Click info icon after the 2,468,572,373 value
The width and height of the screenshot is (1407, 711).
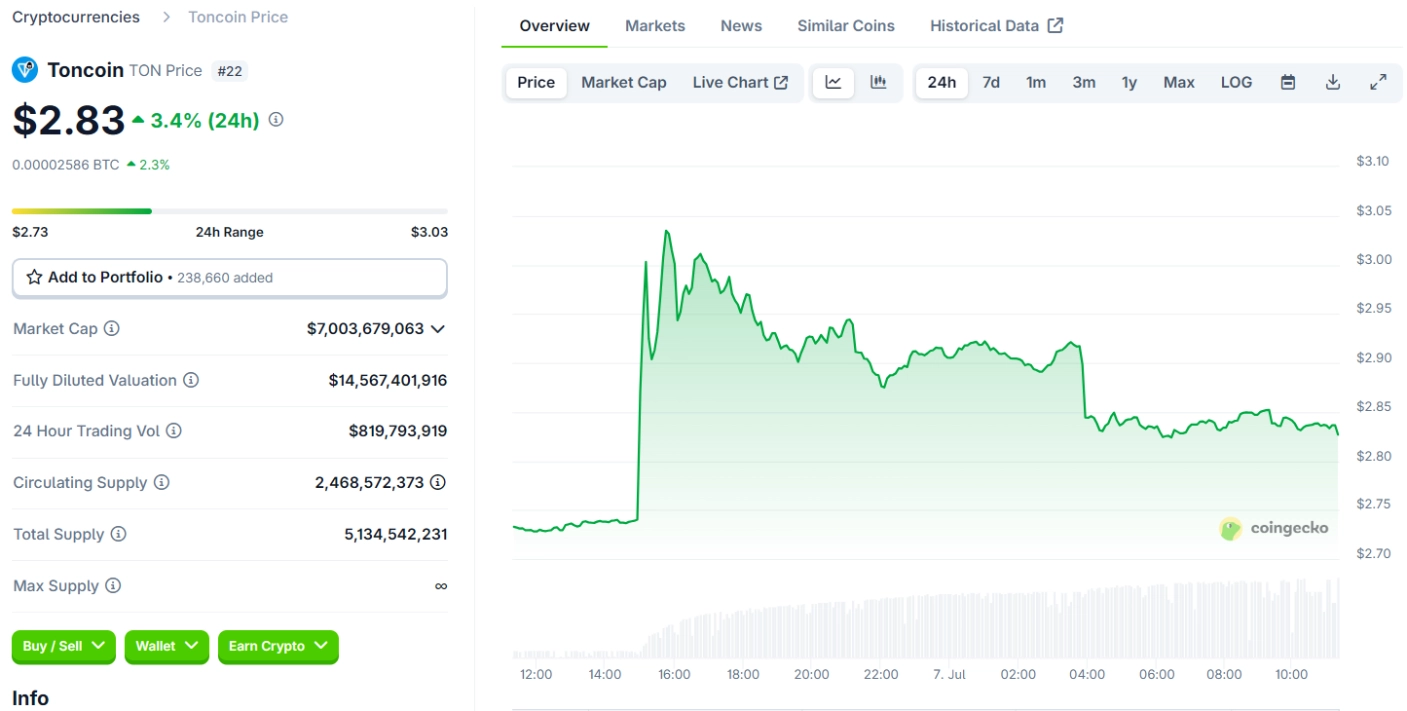pos(438,483)
